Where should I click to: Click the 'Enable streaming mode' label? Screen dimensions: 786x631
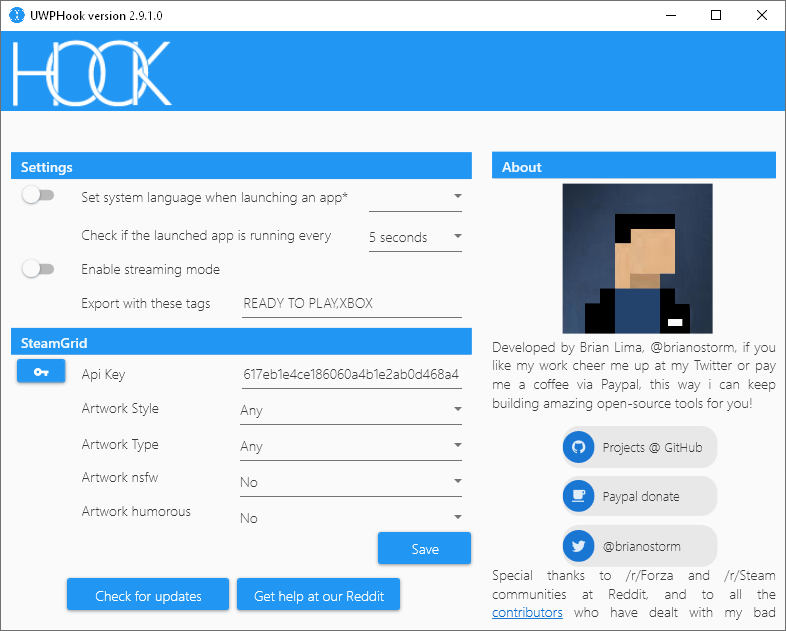[x=150, y=270]
